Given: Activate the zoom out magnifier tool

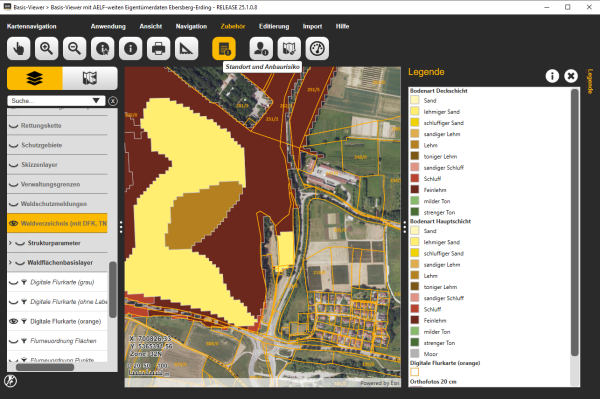Looking at the screenshot, I should pos(74,49).
